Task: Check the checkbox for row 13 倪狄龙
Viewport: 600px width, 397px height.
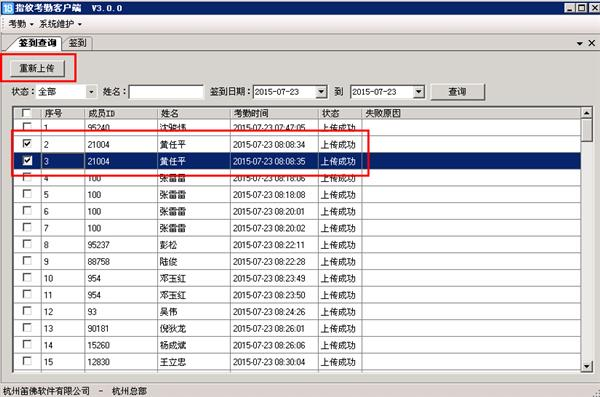Action: [x=27, y=328]
